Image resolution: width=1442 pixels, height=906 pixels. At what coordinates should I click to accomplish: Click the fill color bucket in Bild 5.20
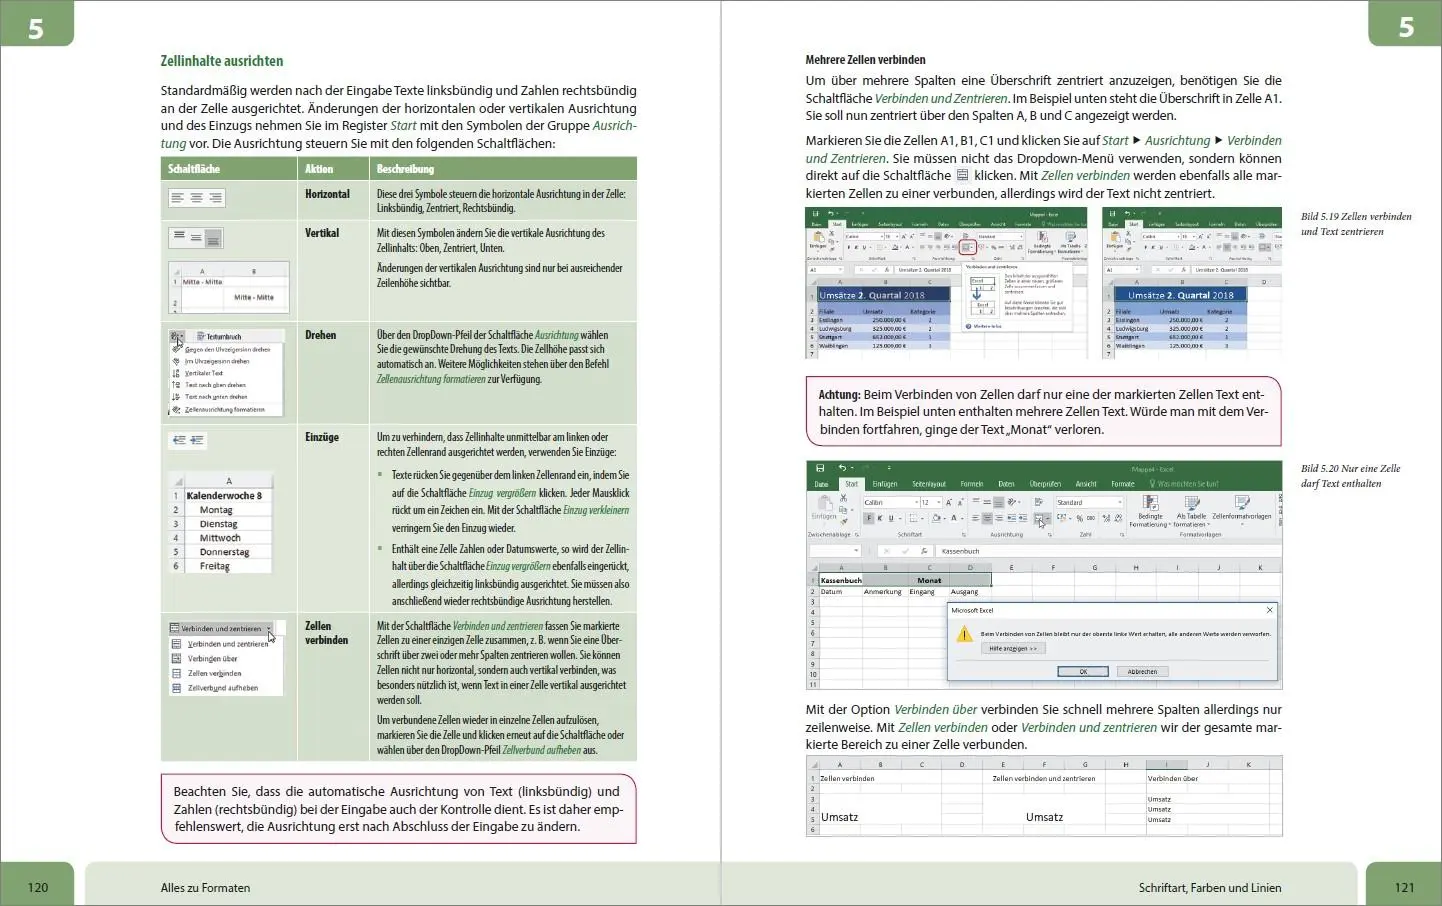(x=938, y=519)
